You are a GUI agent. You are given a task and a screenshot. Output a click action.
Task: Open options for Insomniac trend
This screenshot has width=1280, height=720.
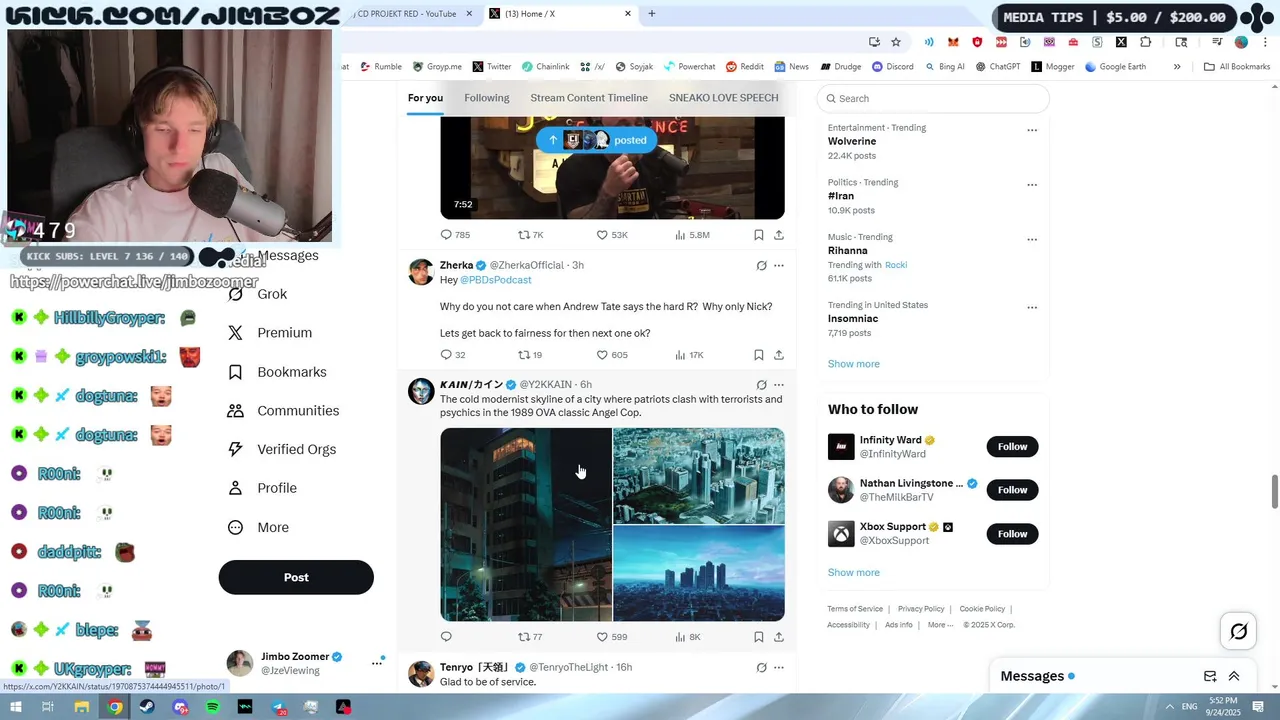point(1032,308)
